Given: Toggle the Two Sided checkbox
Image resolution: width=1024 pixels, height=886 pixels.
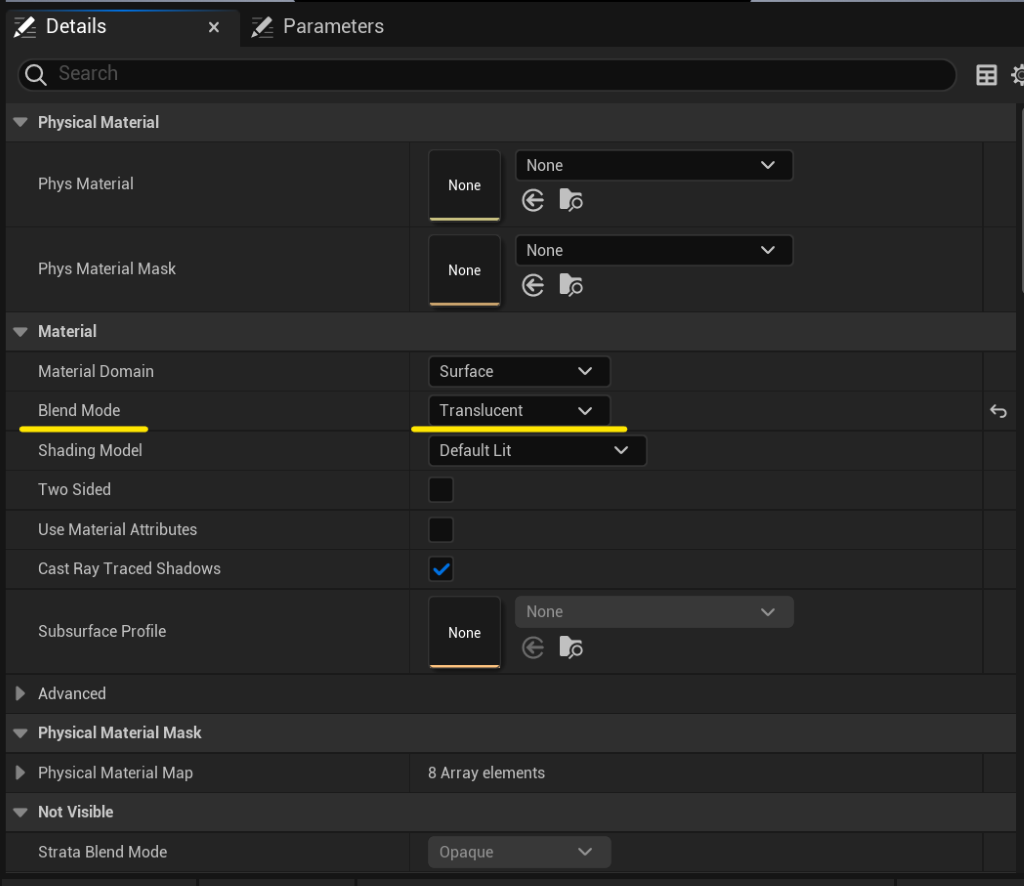Looking at the screenshot, I should click(x=441, y=490).
